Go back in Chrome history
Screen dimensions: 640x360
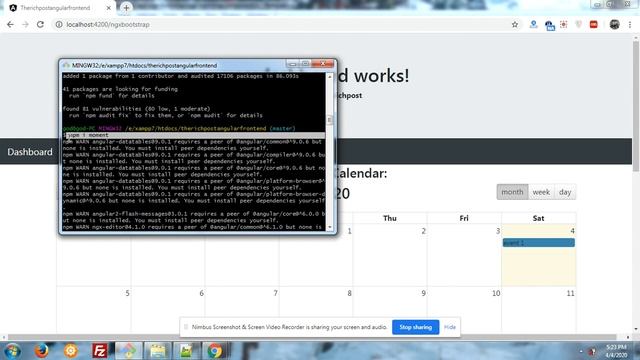pos(10,24)
